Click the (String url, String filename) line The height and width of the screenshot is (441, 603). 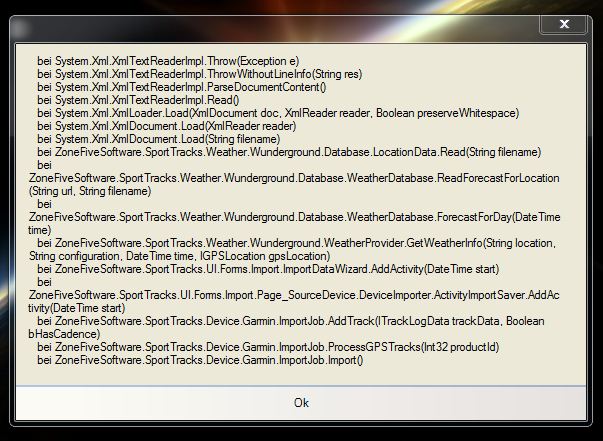pos(90,191)
